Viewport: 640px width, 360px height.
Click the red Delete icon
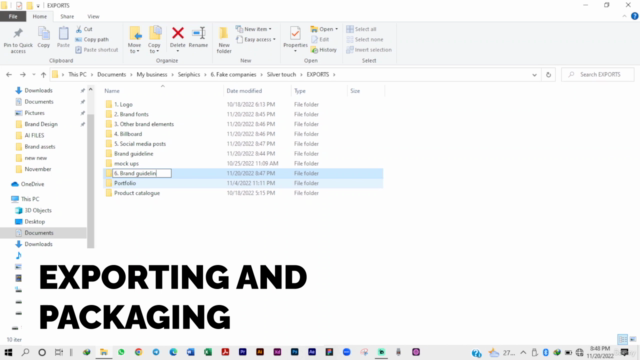click(x=178, y=33)
